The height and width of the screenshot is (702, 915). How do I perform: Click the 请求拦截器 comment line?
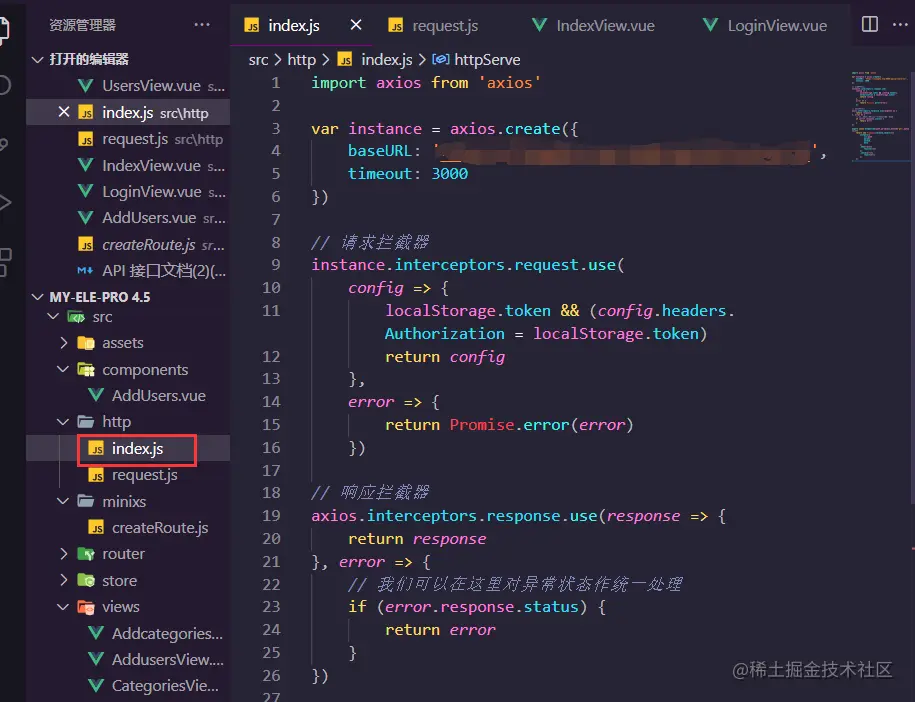coord(370,242)
